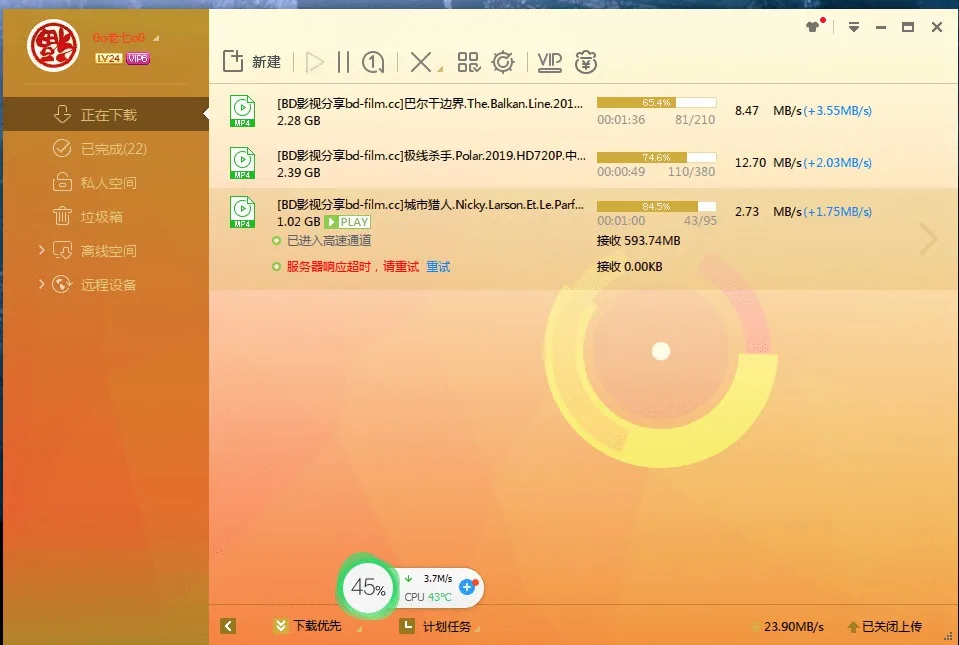Toggle 已关闭上传 to enable uploading

(887, 626)
